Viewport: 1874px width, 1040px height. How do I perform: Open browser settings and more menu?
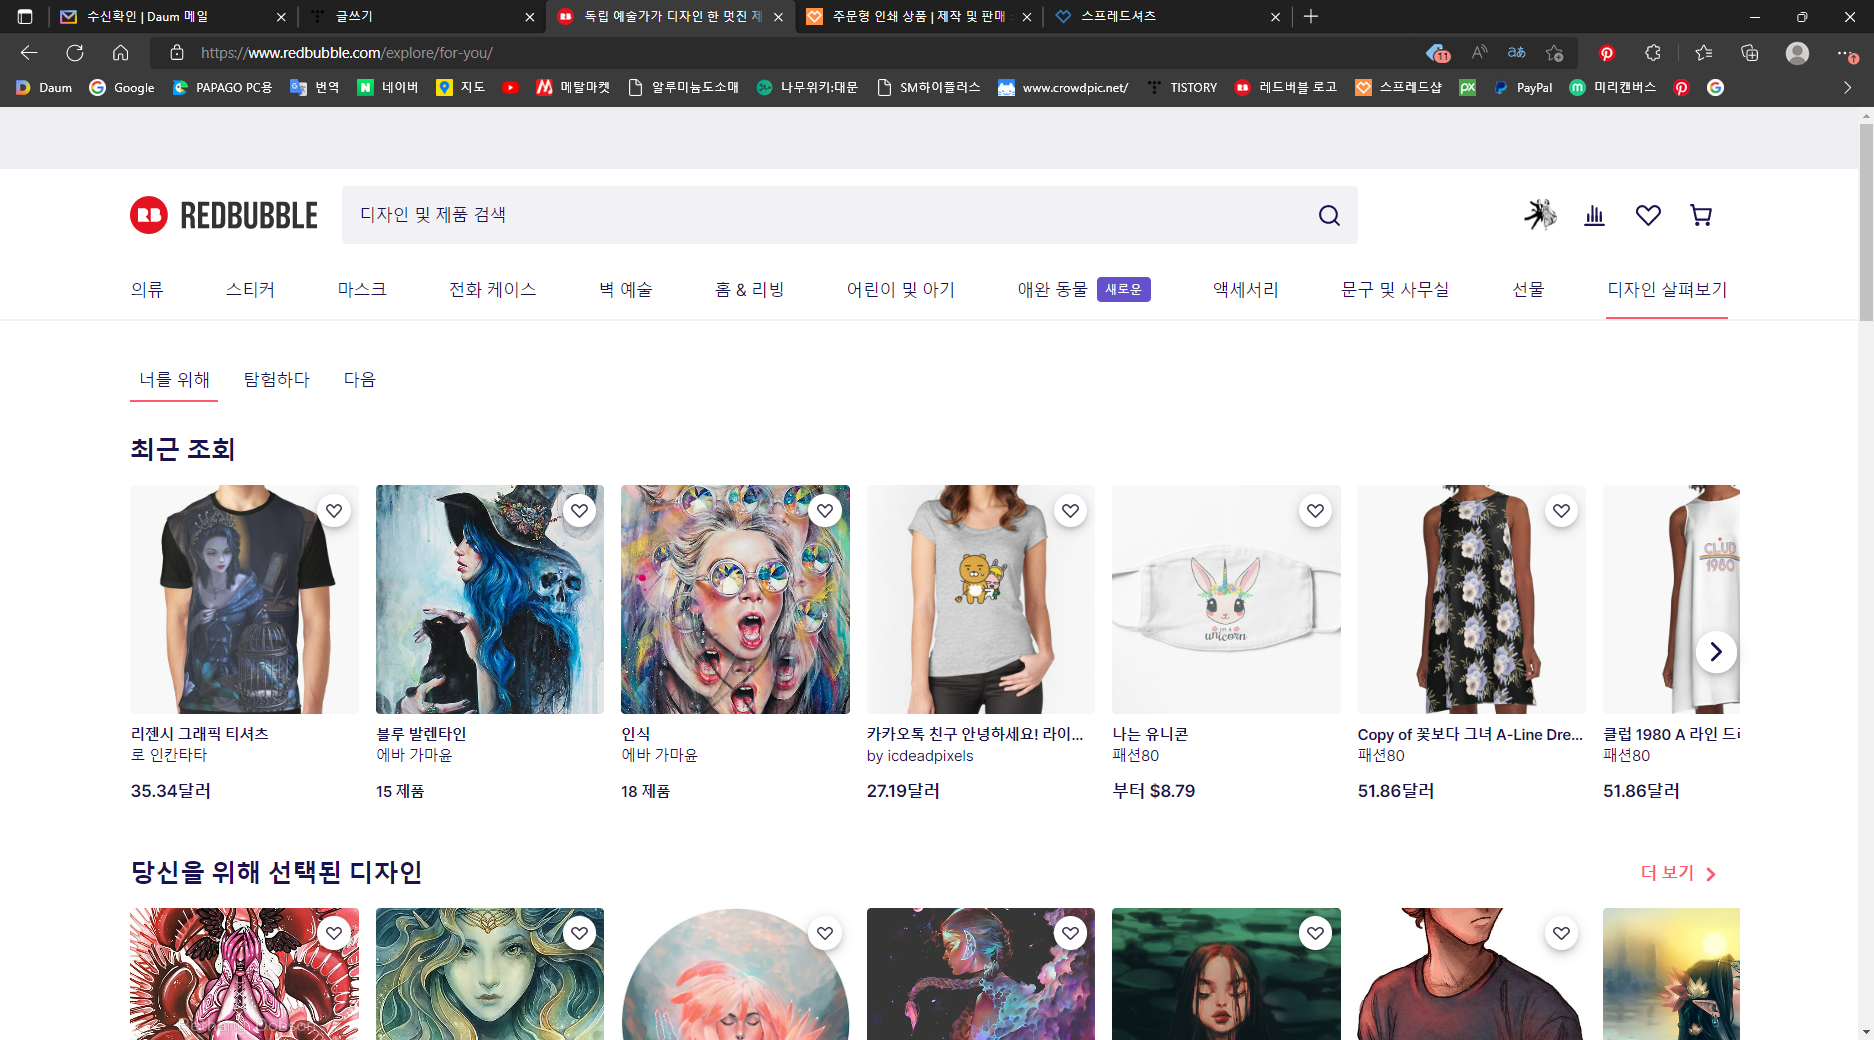(x=1846, y=53)
